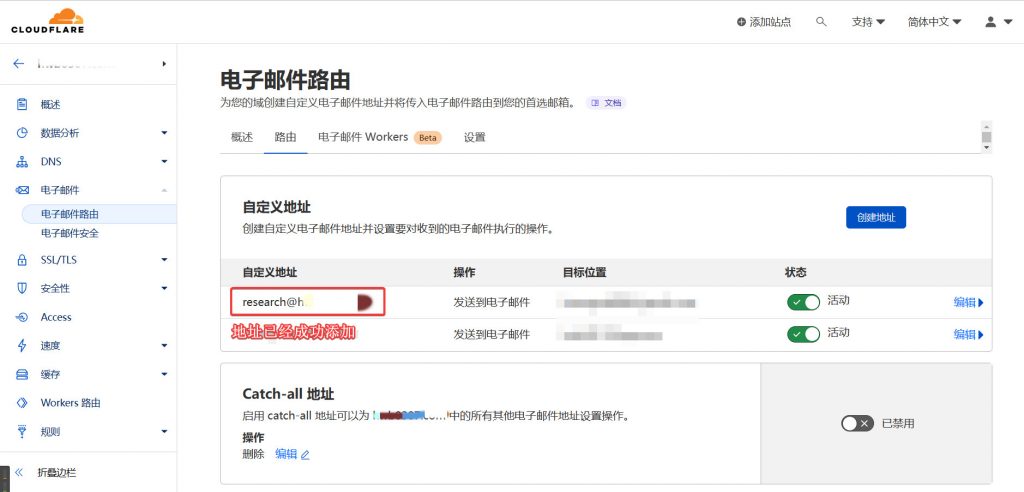The image size is (1024, 492).
Task: Click the 自定义地址 column header
Action: 270,272
